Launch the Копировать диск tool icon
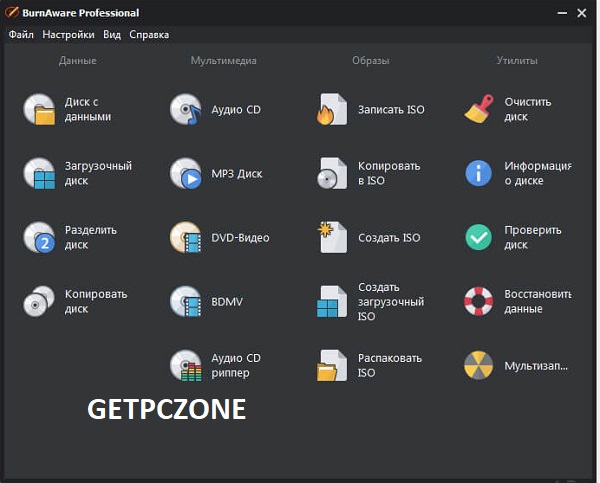 point(40,301)
